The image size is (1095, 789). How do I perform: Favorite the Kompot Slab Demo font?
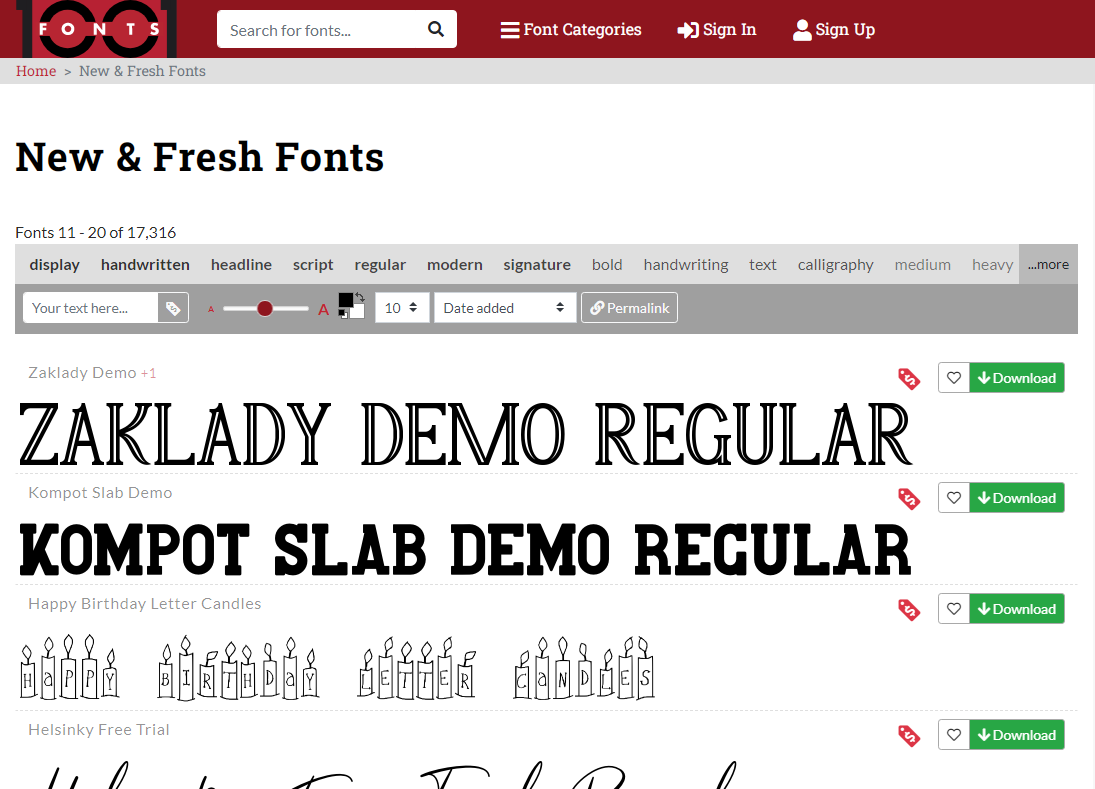tap(954, 498)
